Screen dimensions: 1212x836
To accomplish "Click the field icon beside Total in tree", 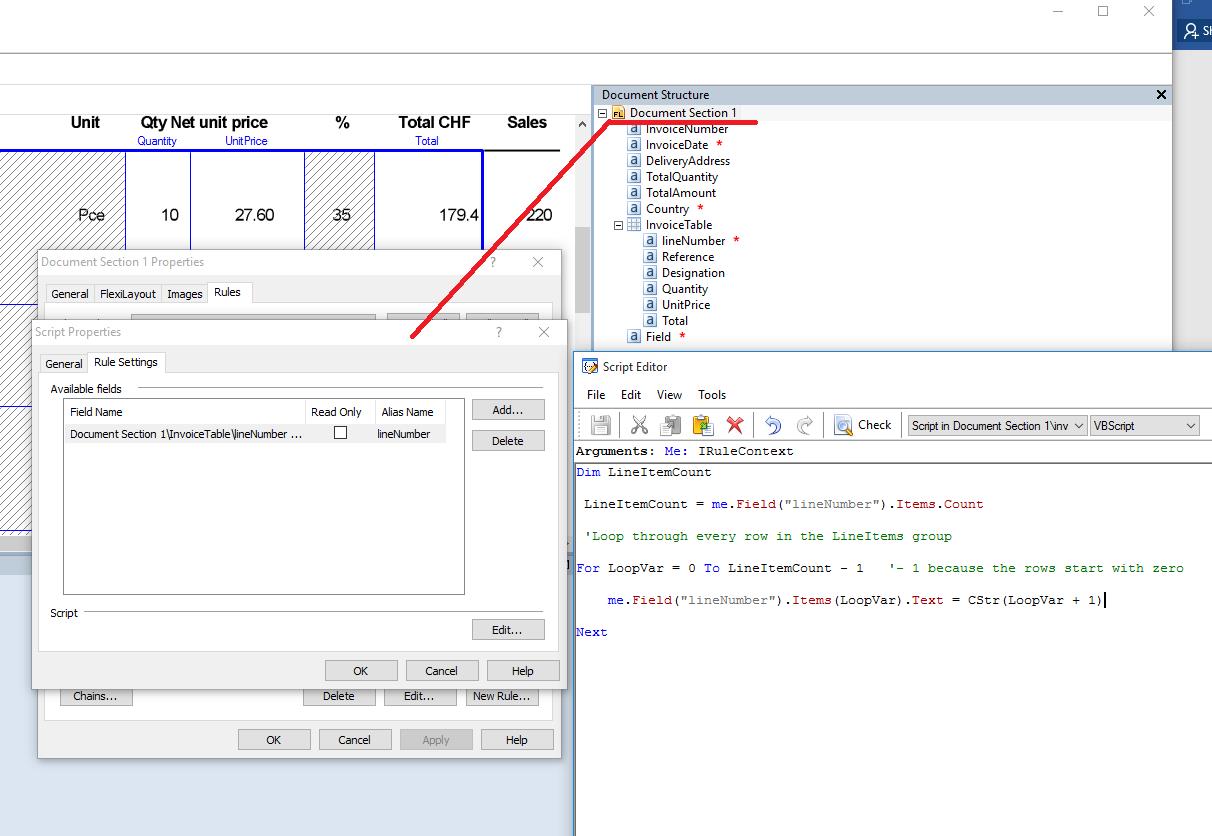I will click(650, 321).
